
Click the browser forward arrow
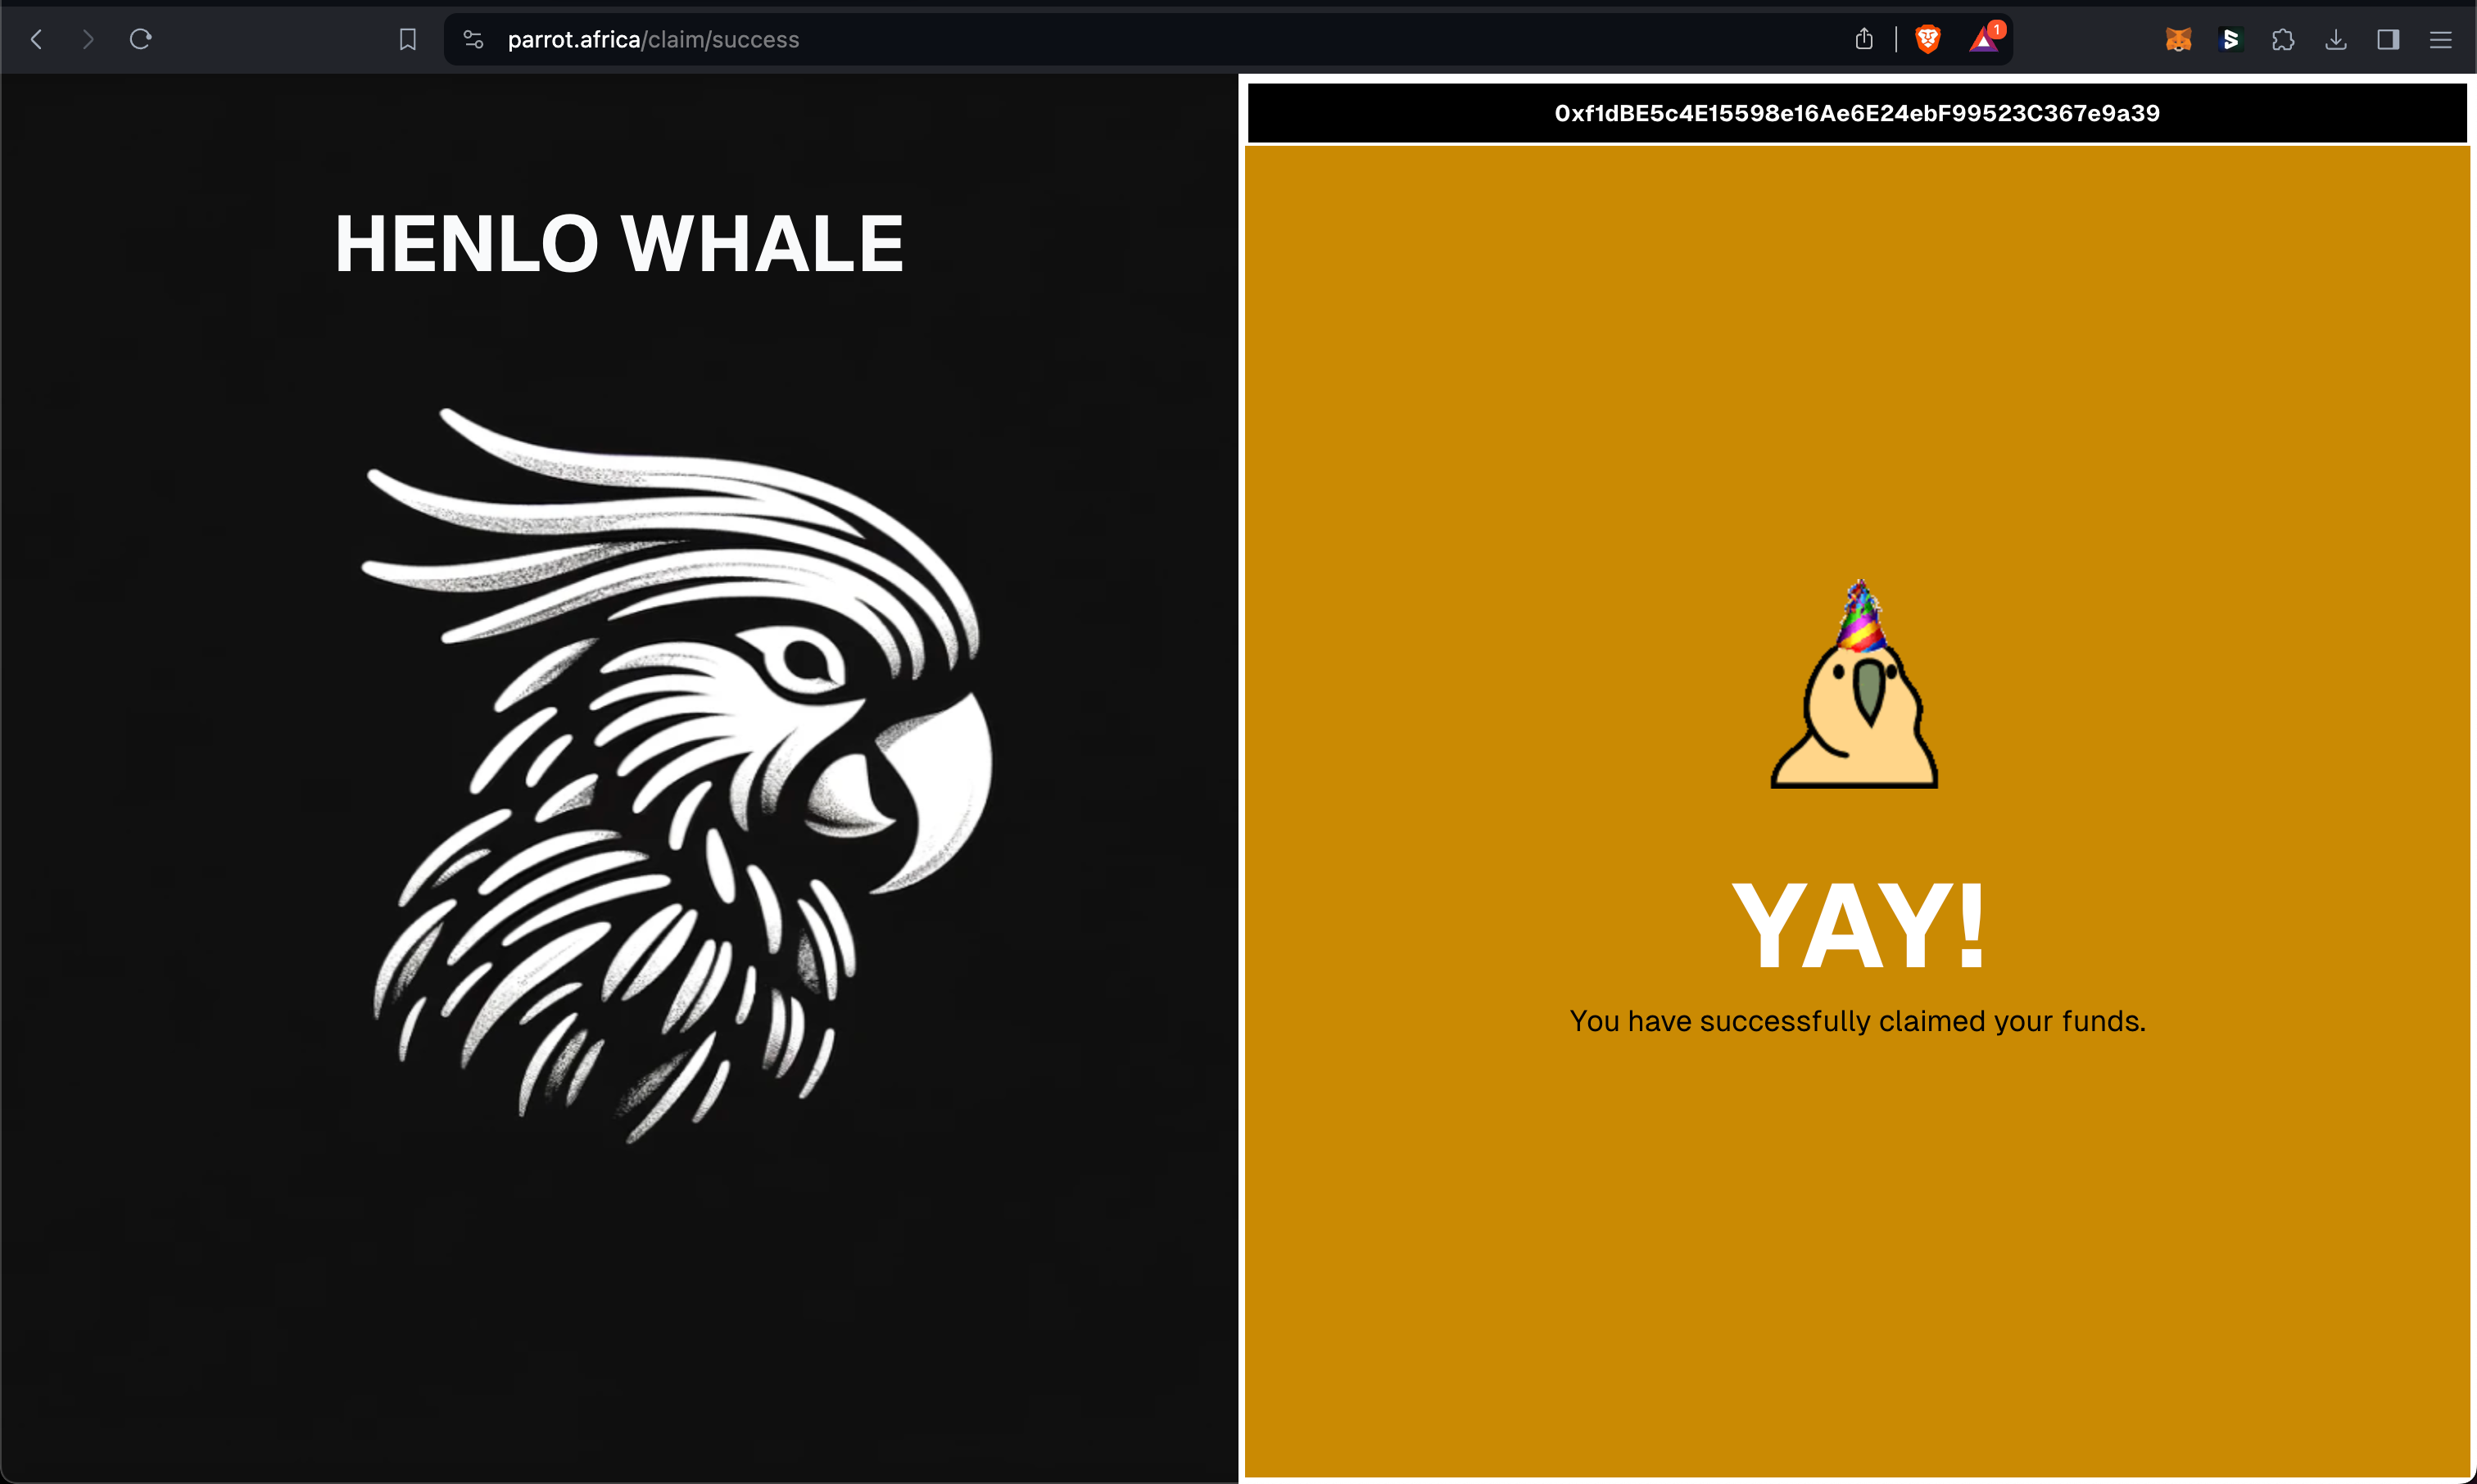pos(88,39)
